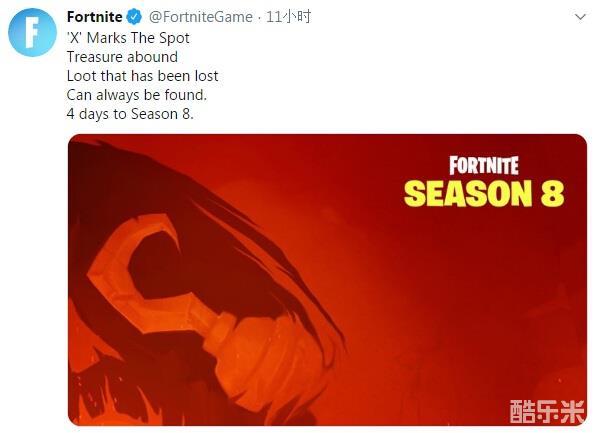594x433 pixels.
Task: Open the Fortnite profile avatar
Action: (x=33, y=32)
